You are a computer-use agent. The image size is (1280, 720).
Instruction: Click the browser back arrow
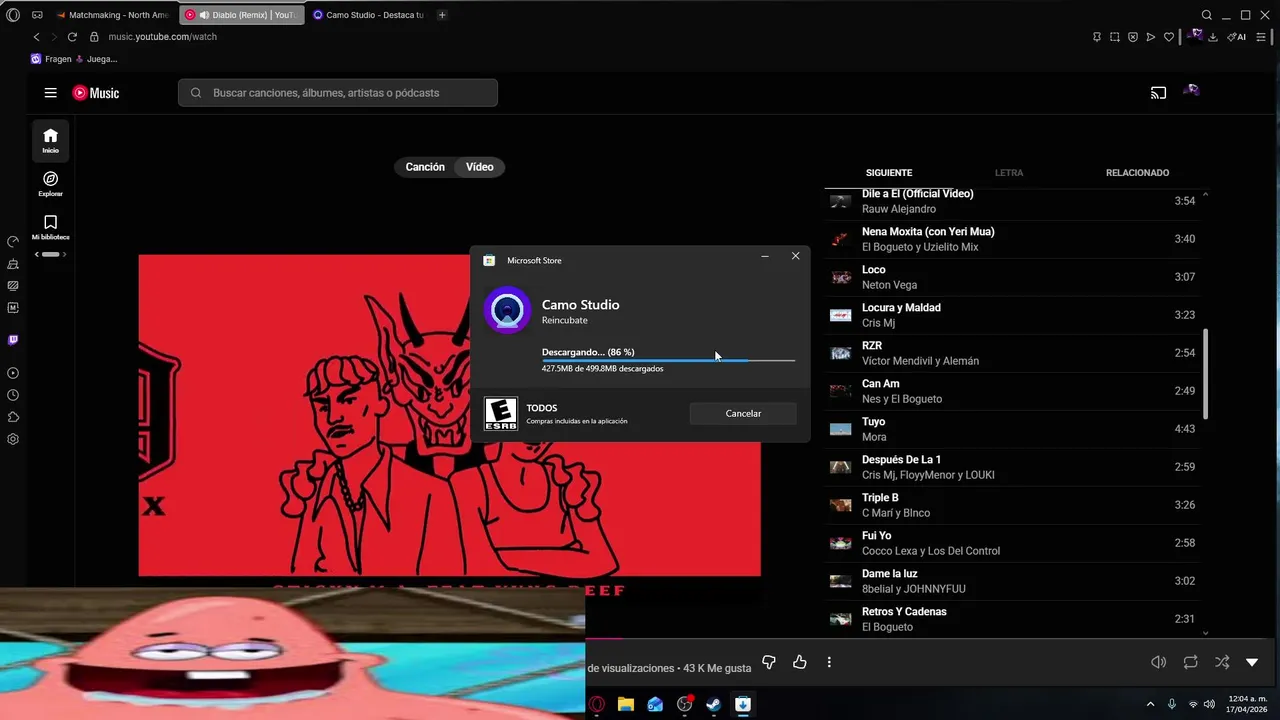click(36, 37)
